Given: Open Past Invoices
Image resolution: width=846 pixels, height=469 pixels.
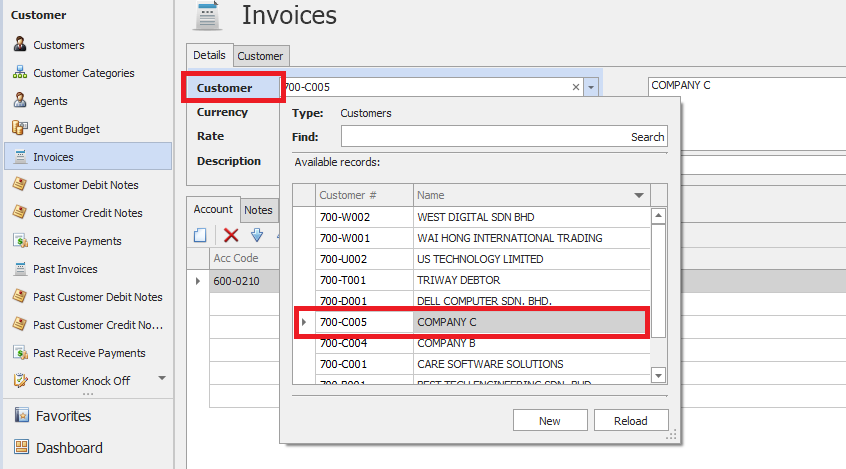Looking at the screenshot, I should coord(65,269).
